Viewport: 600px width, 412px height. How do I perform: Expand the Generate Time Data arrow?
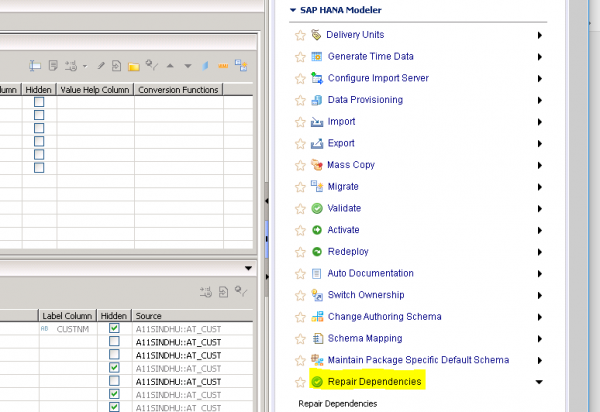pyautogui.click(x=540, y=57)
